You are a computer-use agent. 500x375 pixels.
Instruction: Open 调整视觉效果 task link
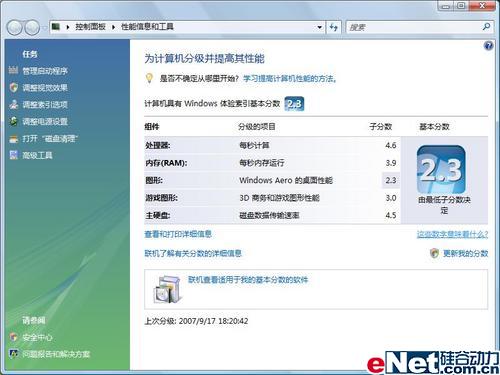[x=45, y=88]
